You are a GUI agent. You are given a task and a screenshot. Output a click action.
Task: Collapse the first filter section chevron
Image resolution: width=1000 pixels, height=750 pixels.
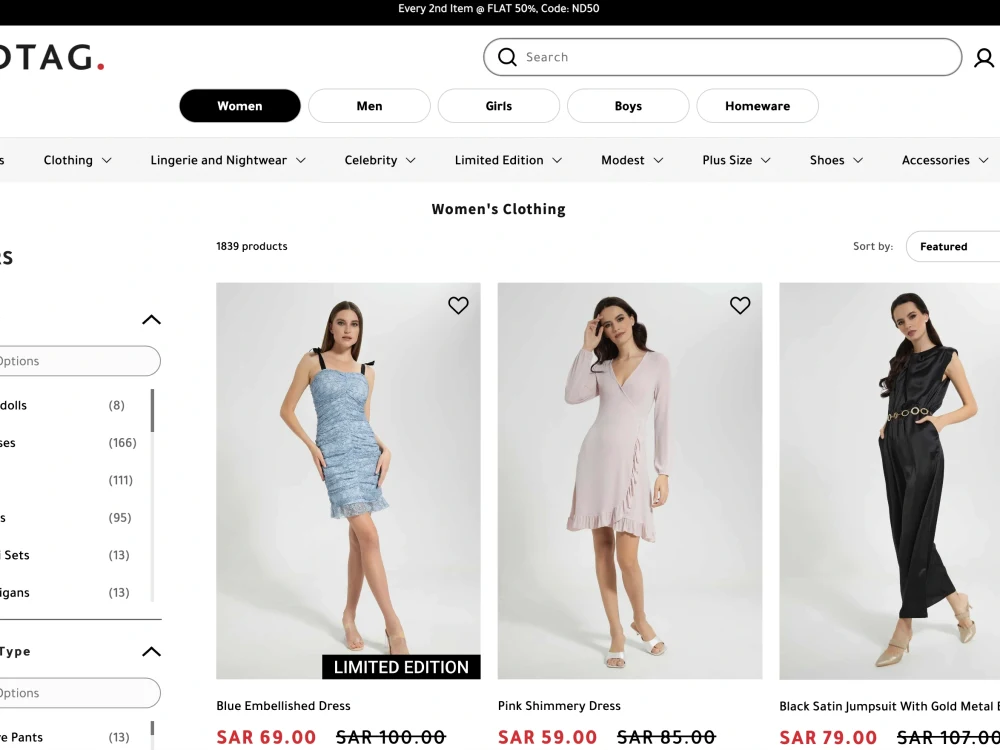tap(151, 320)
